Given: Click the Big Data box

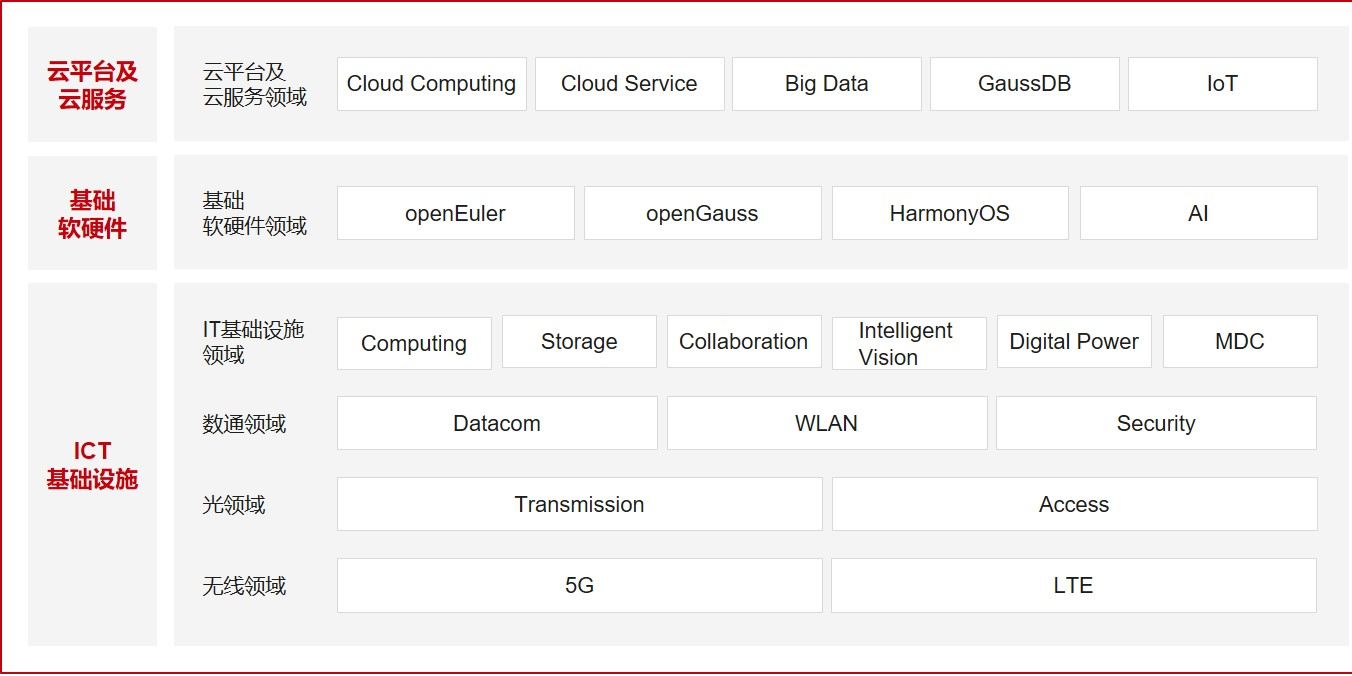Looking at the screenshot, I should [826, 84].
